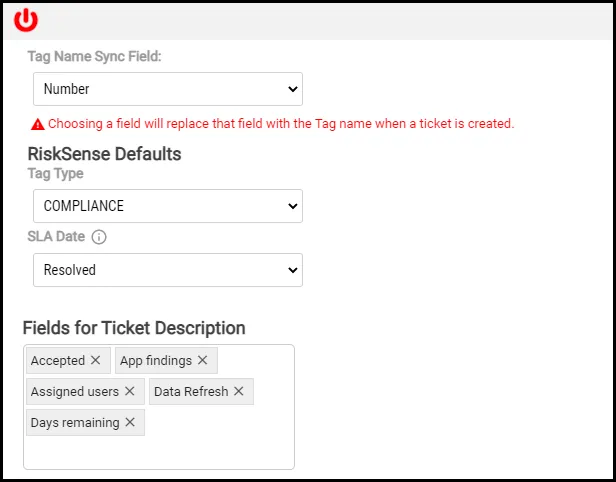Click the Fields for Ticket Description heading
The height and width of the screenshot is (482, 616).
pyautogui.click(x=134, y=328)
